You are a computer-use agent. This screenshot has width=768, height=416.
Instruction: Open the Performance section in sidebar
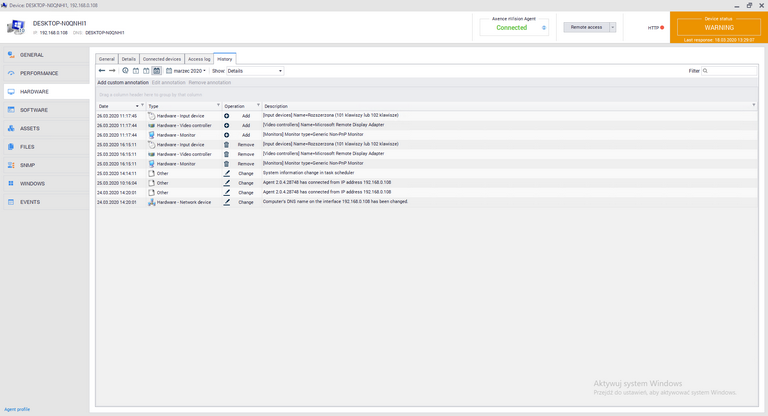[x=39, y=73]
